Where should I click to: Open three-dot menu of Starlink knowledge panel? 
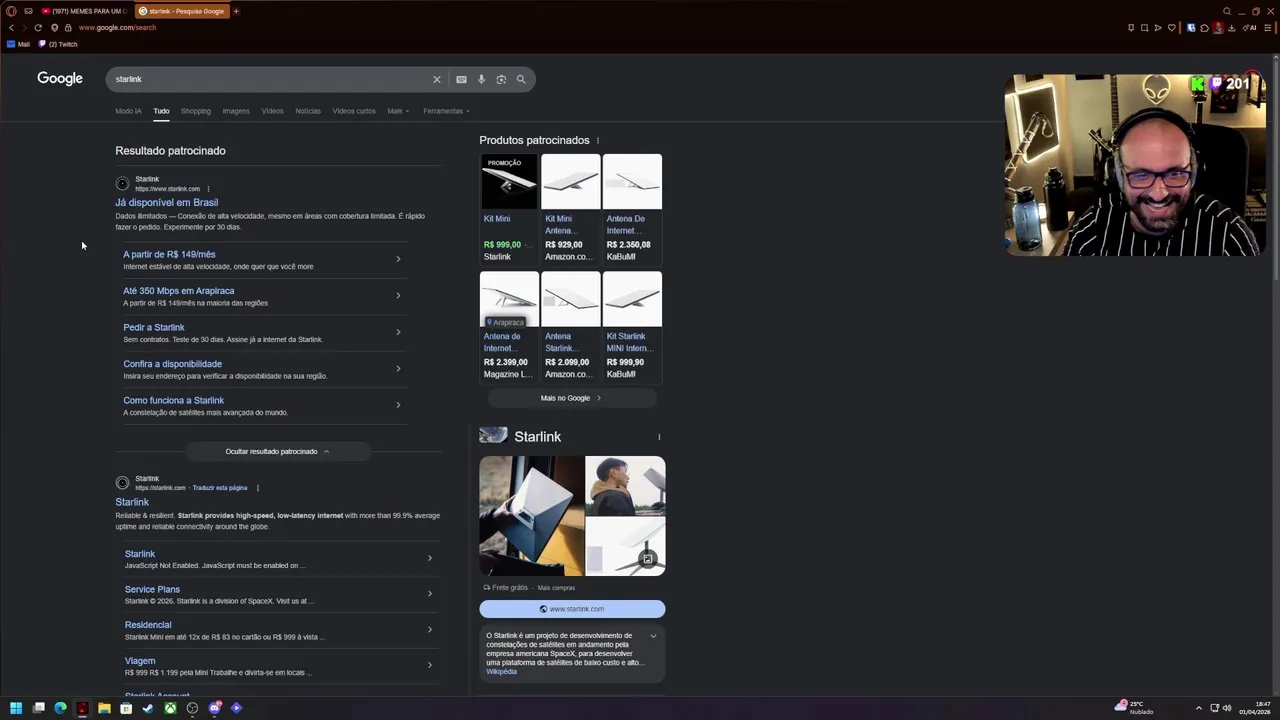pos(659,437)
